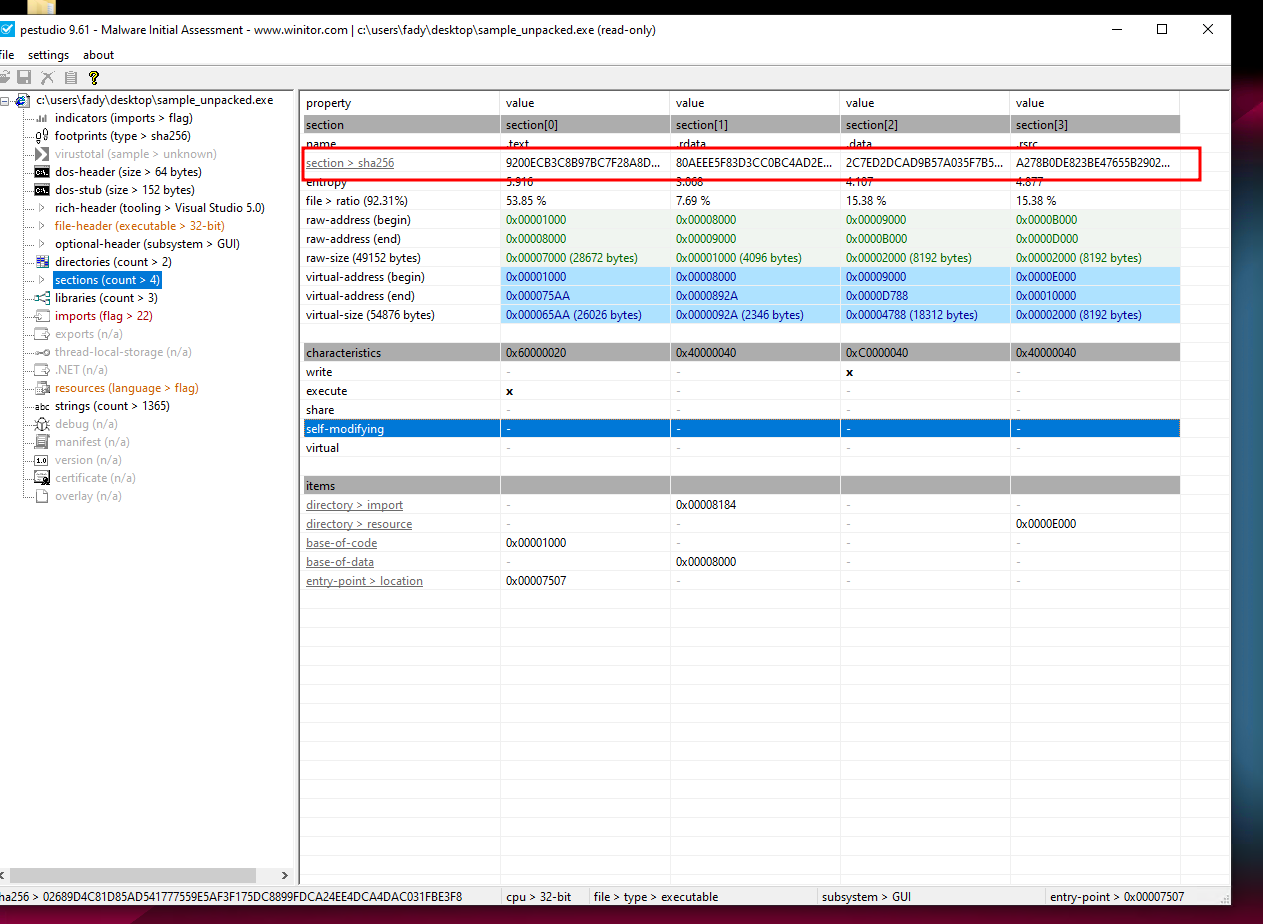Click the debug bug icon
1263x924 pixels.
click(42, 424)
